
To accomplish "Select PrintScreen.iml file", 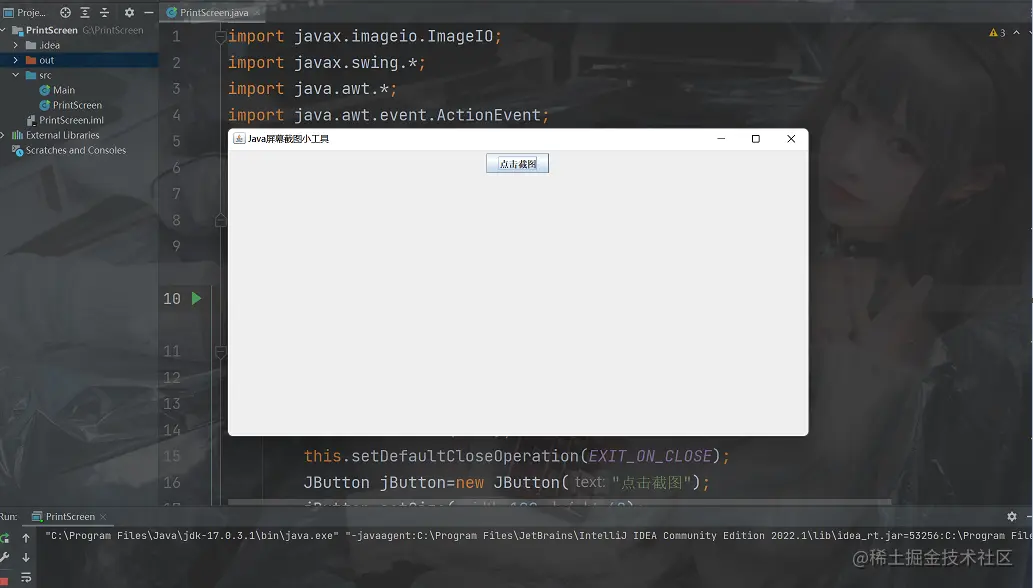I will 65,120.
